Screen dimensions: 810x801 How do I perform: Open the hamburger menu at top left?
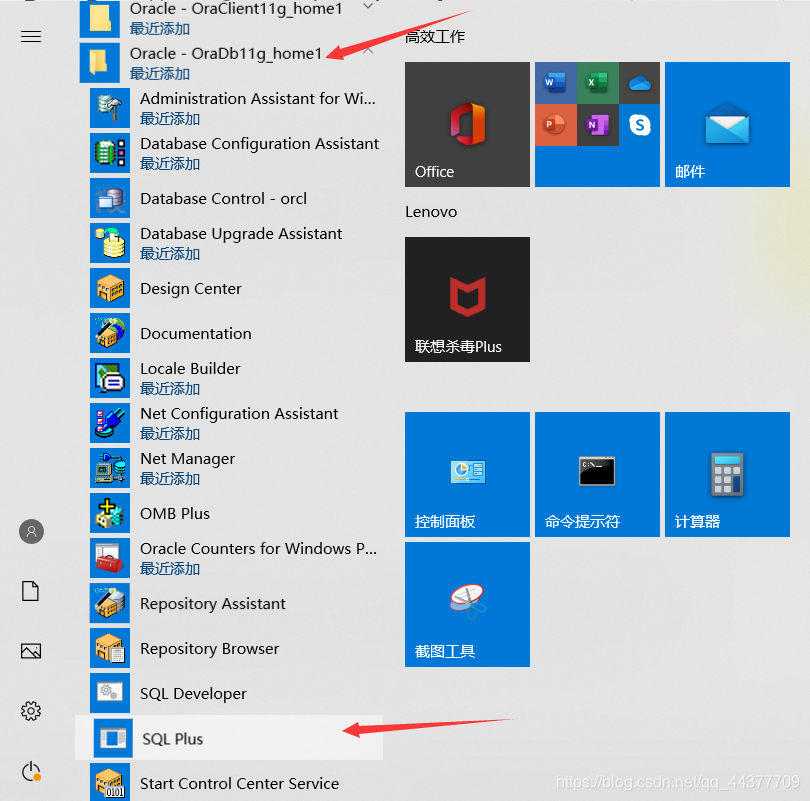coord(31,37)
